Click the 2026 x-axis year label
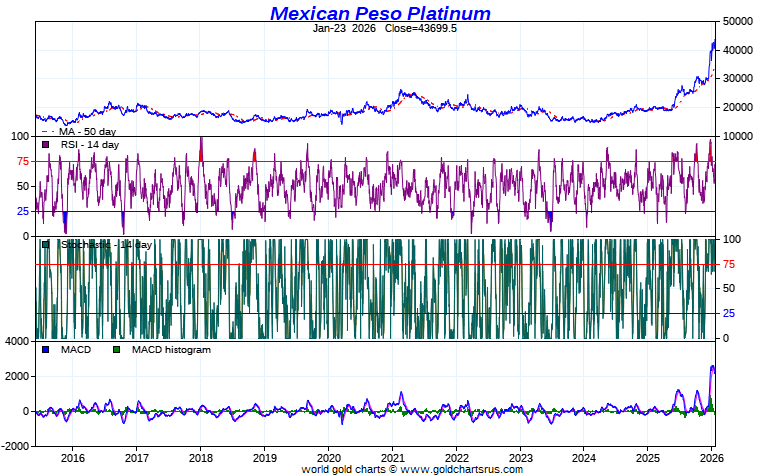Image resolution: width=760 pixels, height=475 pixels. (712, 458)
